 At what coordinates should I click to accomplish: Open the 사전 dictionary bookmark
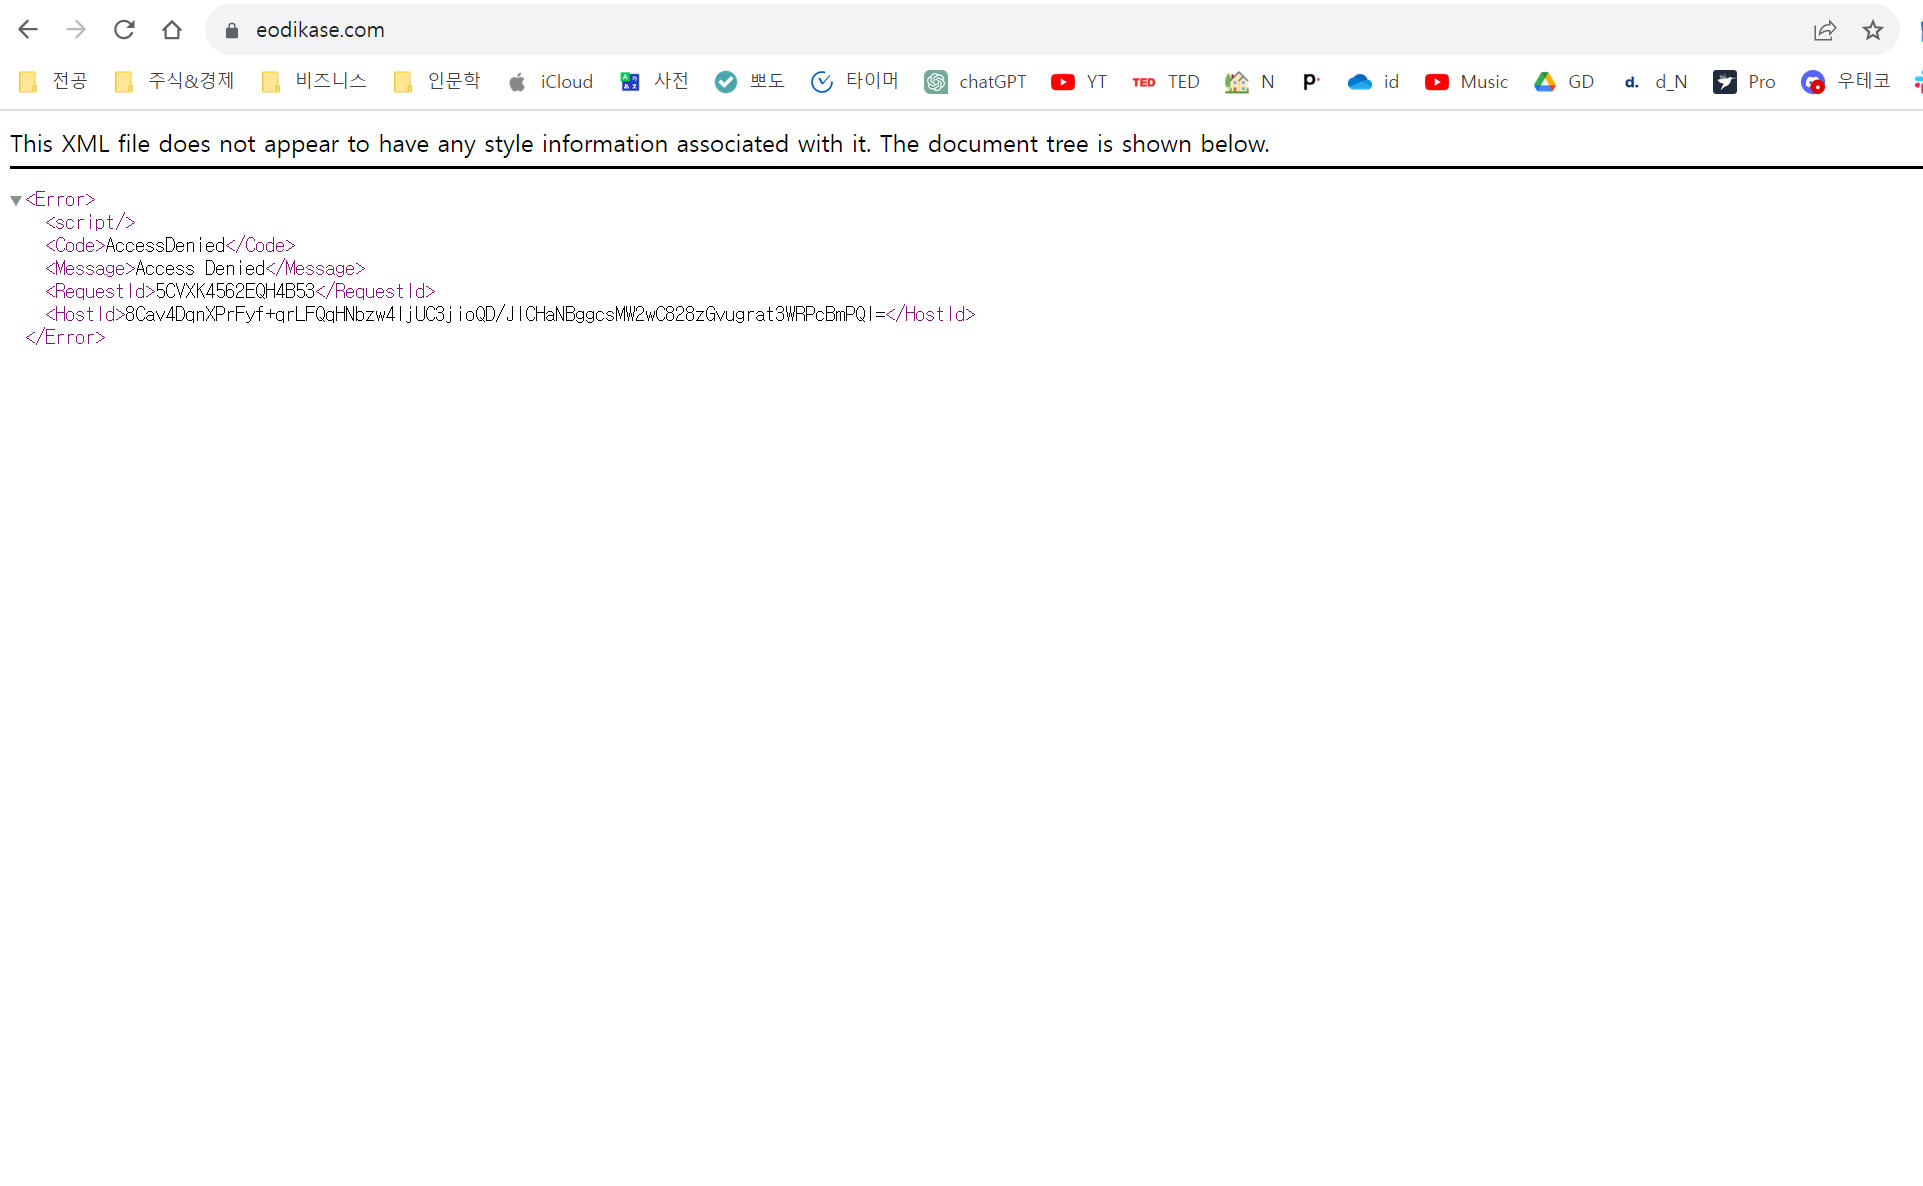(655, 81)
